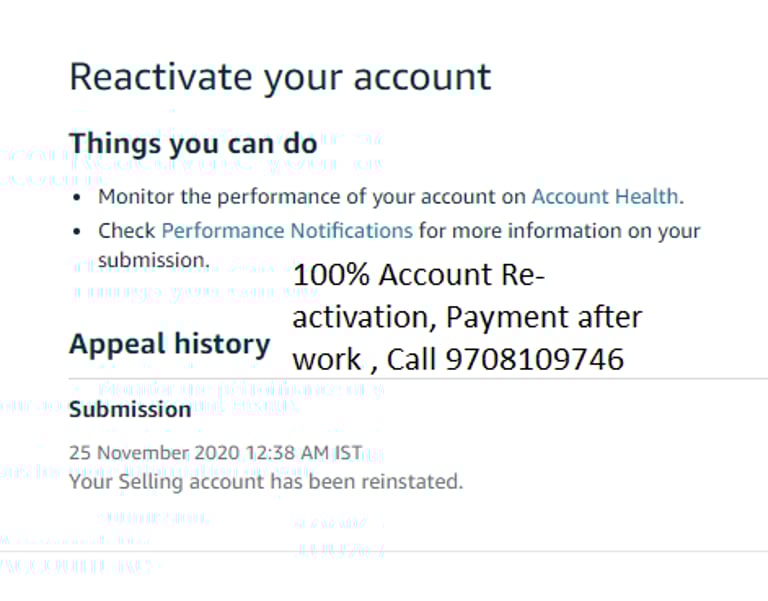The height and width of the screenshot is (601, 768).
Task: Click the word "Check" in the second bullet
Action: click(126, 231)
